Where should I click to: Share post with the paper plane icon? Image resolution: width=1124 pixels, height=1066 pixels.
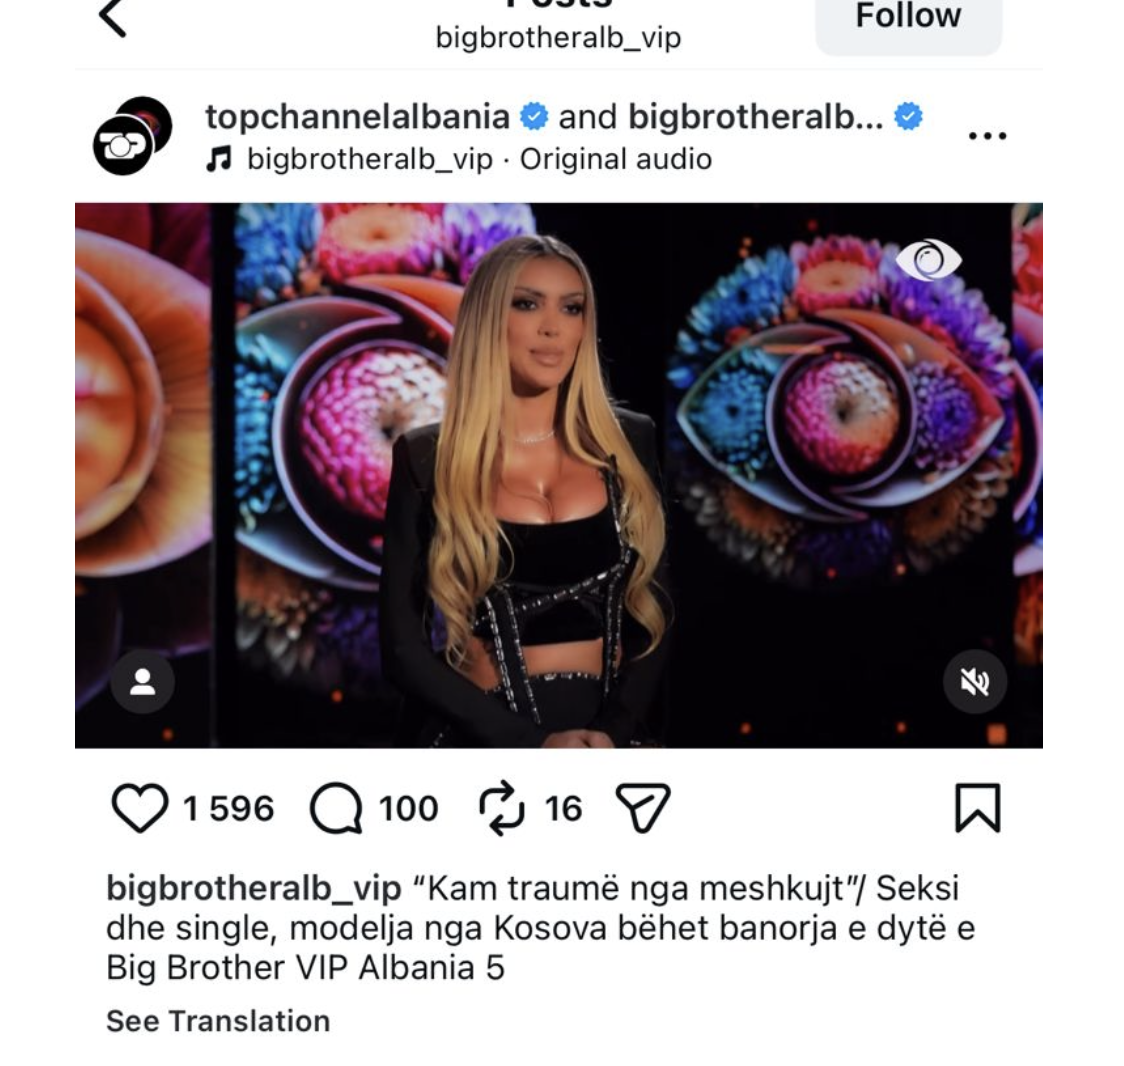coord(643,808)
